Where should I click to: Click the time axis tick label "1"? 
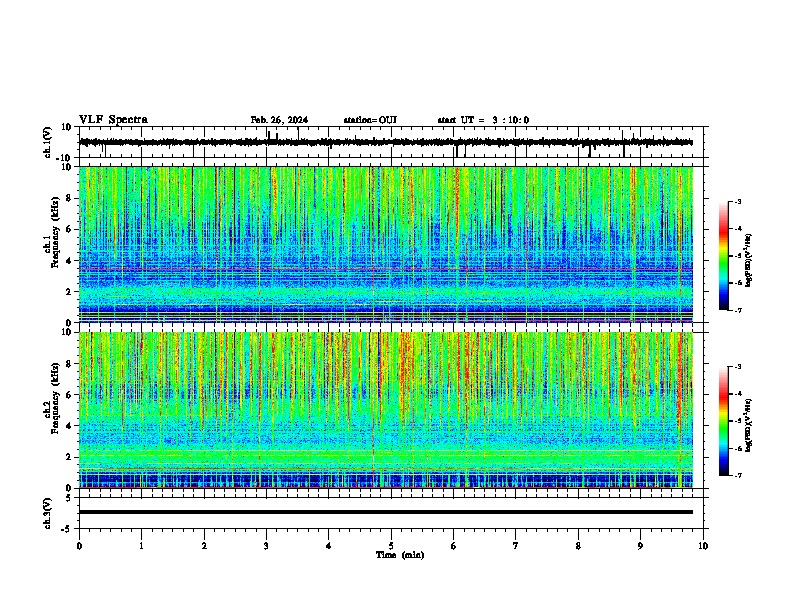(141, 546)
